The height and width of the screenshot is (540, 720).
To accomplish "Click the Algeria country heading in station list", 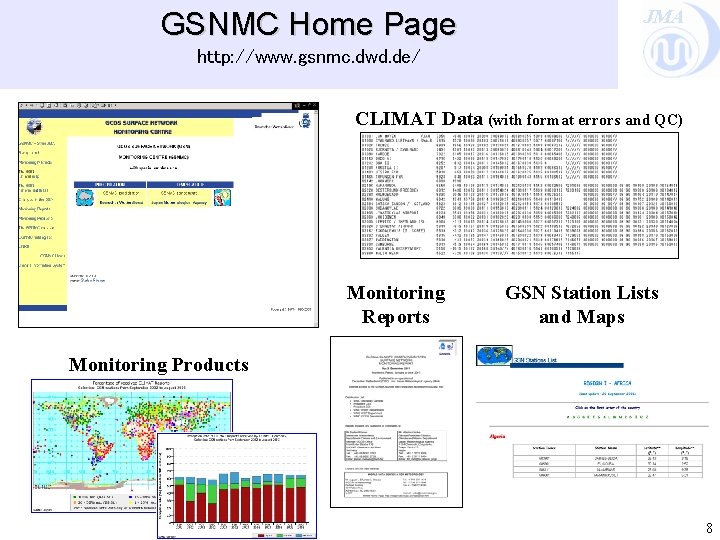I will pyautogui.click(x=497, y=436).
